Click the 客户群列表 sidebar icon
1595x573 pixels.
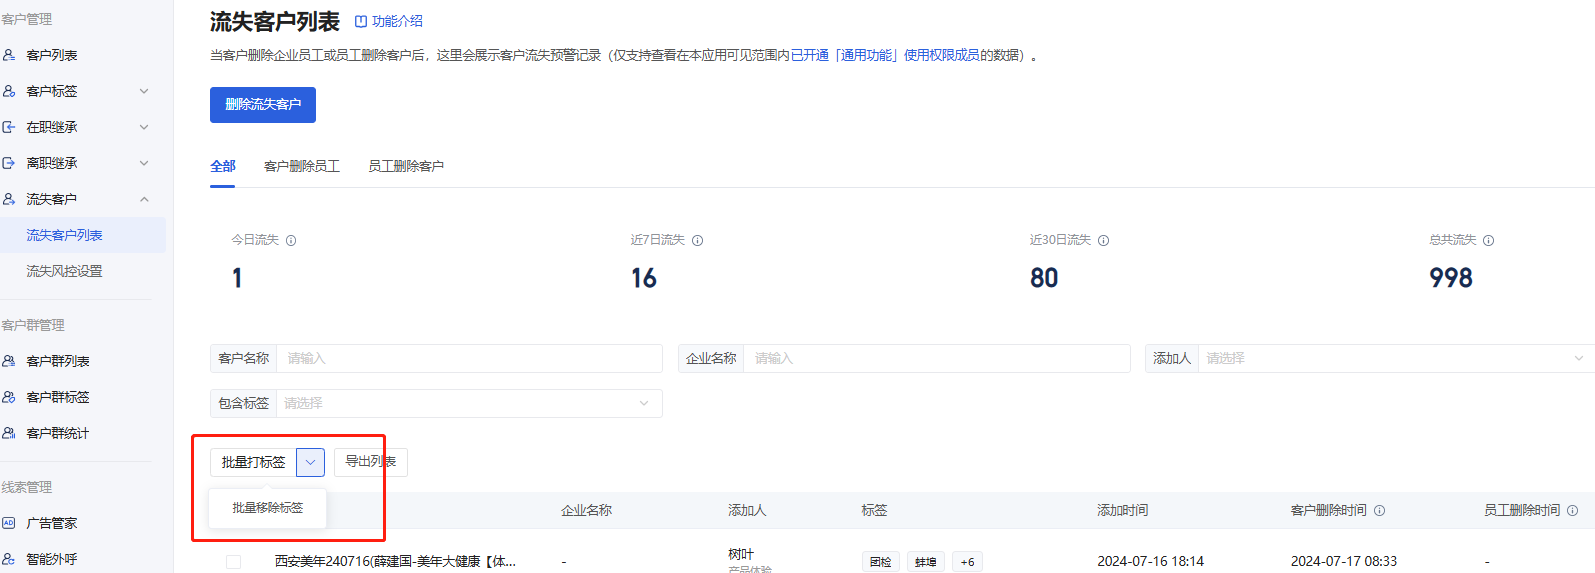(x=9, y=361)
